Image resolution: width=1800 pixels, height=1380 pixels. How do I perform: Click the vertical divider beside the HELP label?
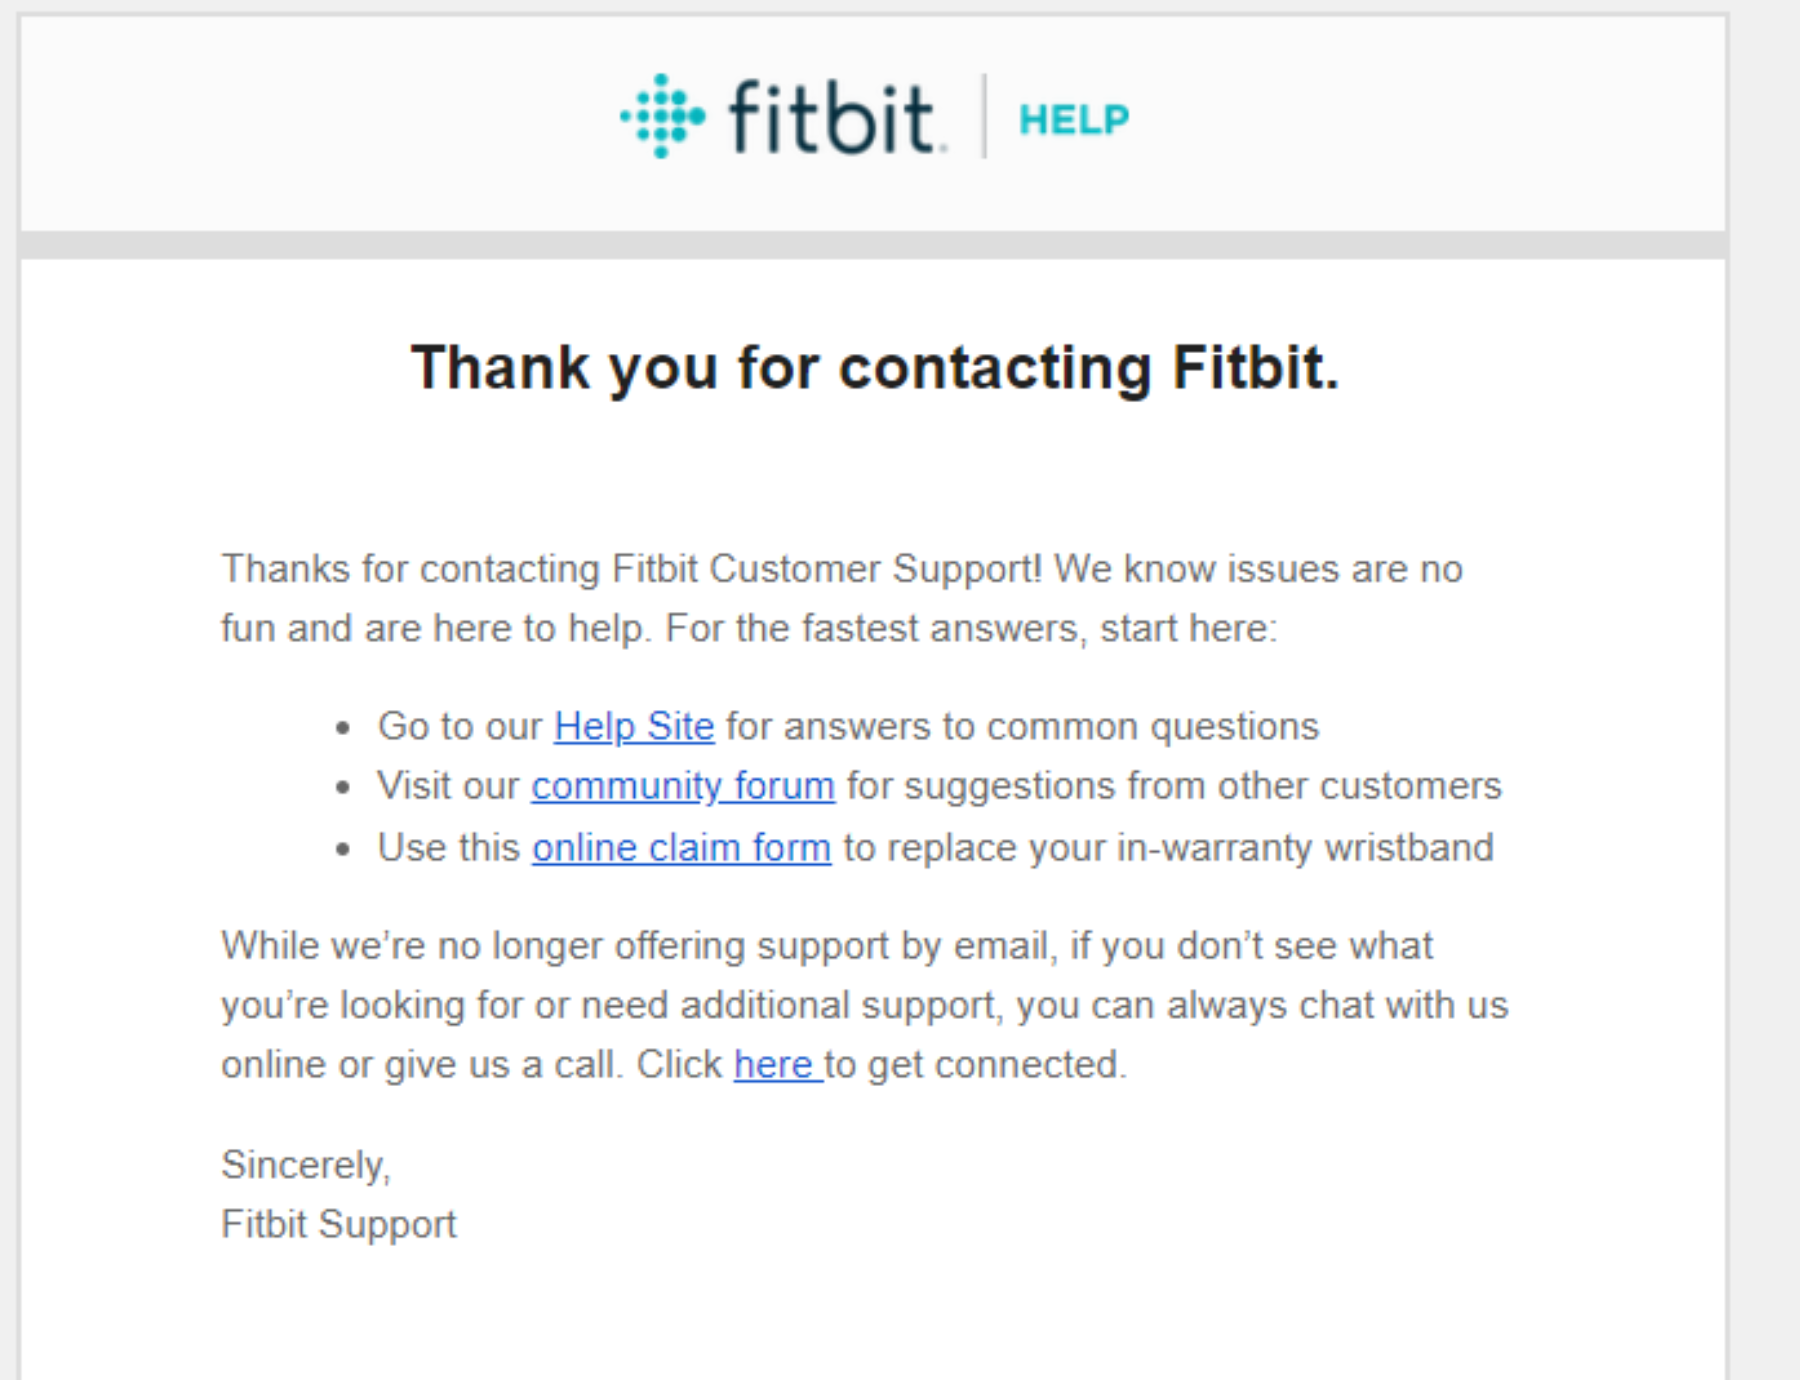coord(984,117)
